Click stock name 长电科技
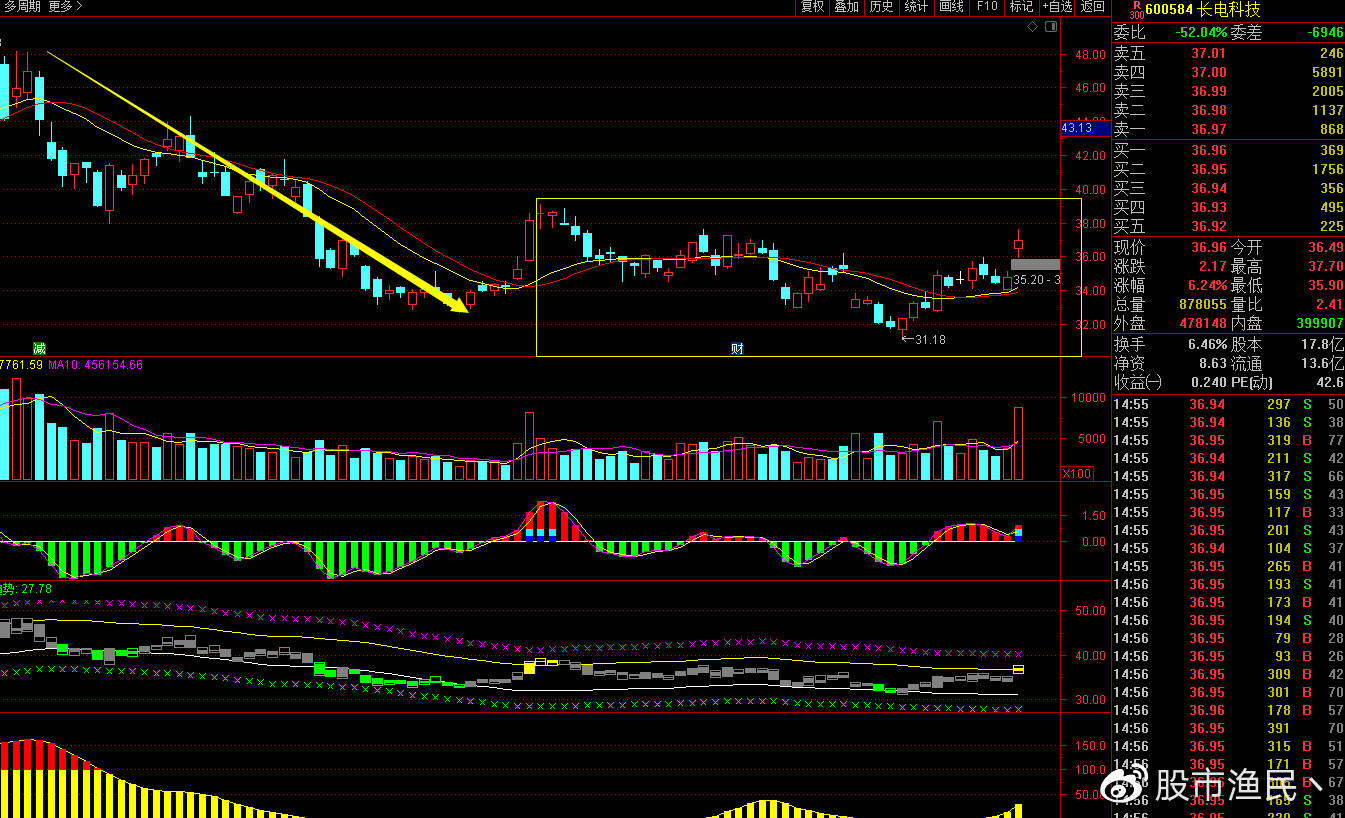The width and height of the screenshot is (1345, 818). (1229, 10)
